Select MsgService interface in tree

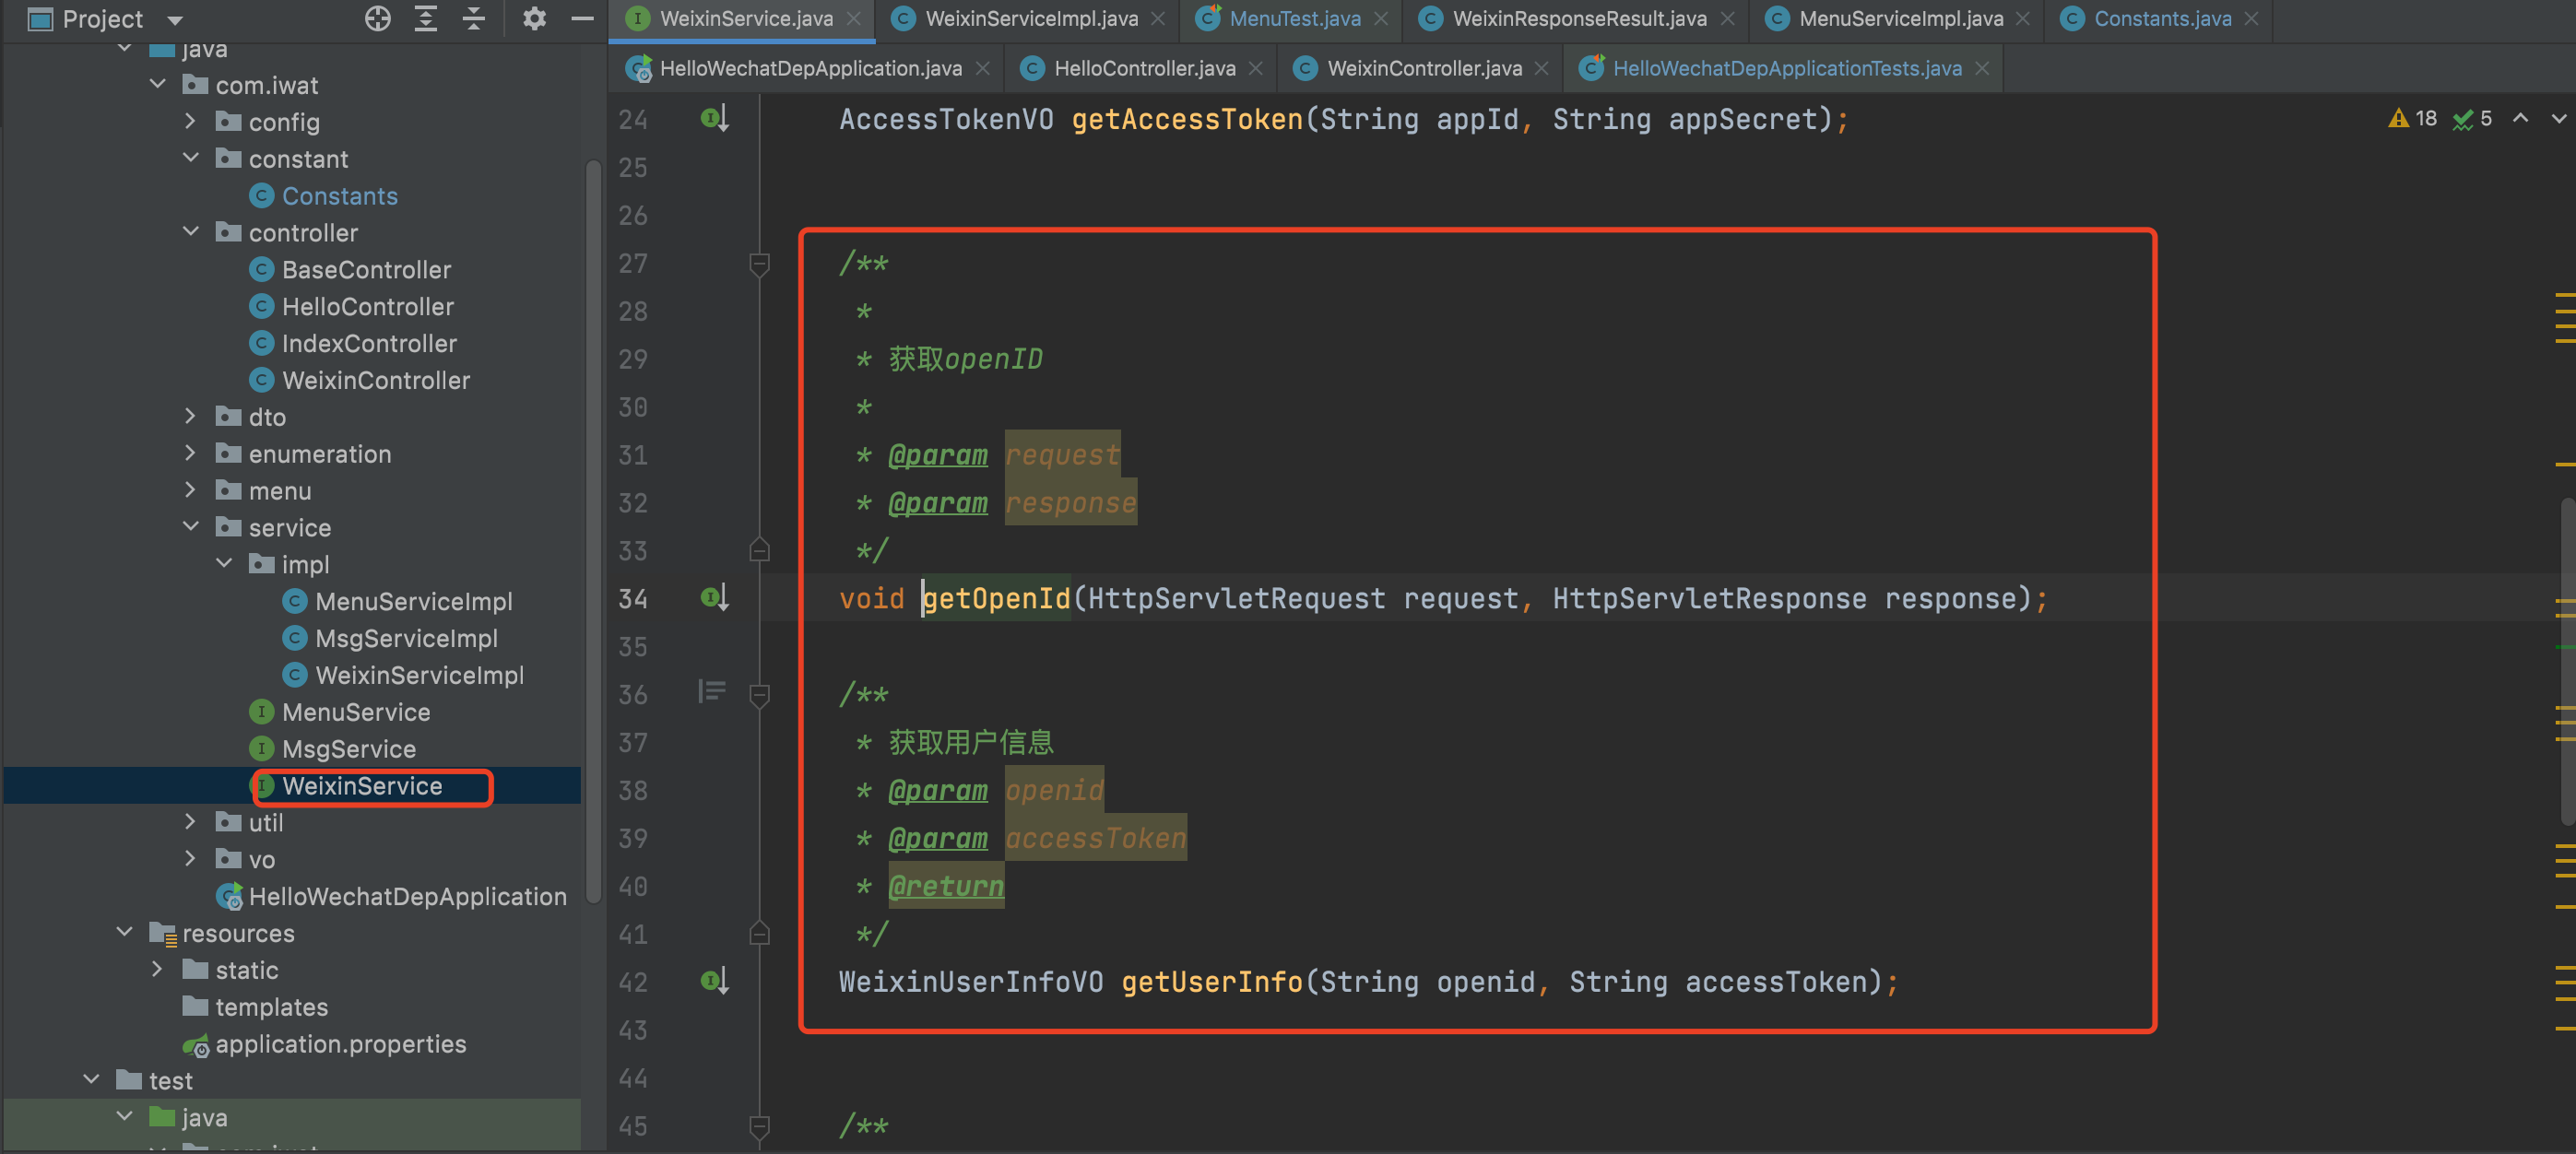[x=332, y=749]
